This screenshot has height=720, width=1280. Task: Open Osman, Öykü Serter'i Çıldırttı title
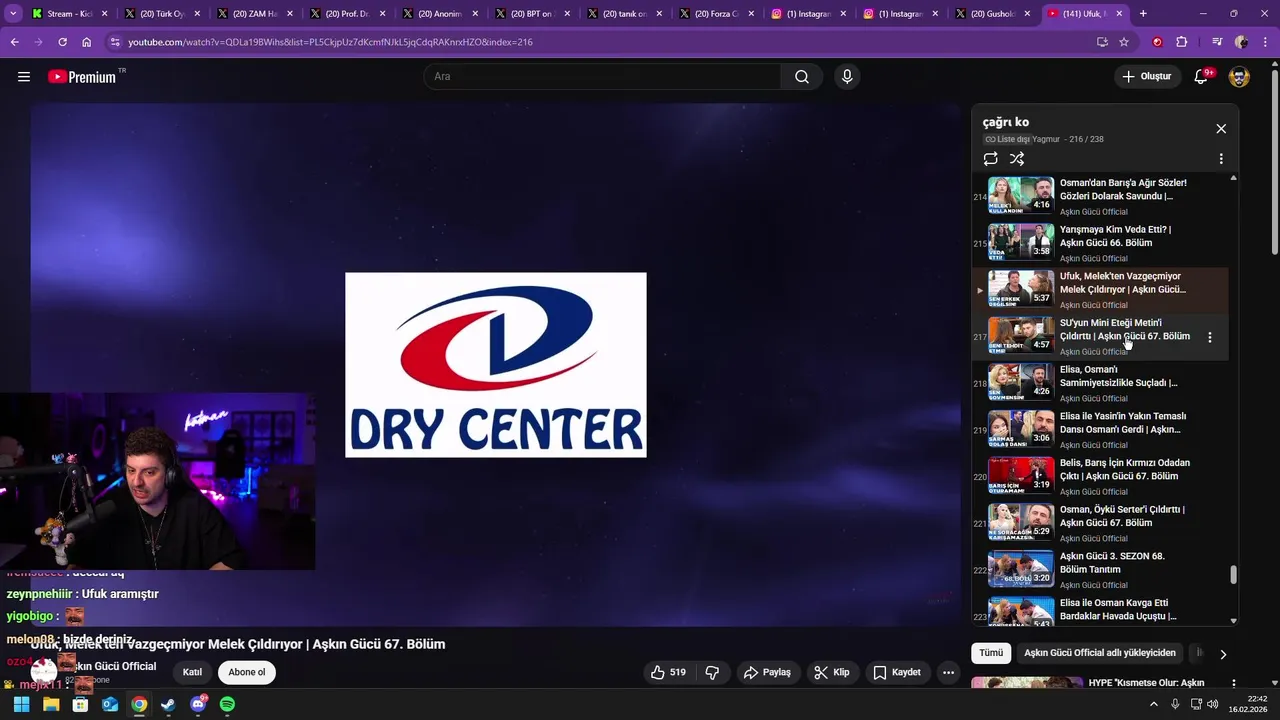tap(1122, 516)
